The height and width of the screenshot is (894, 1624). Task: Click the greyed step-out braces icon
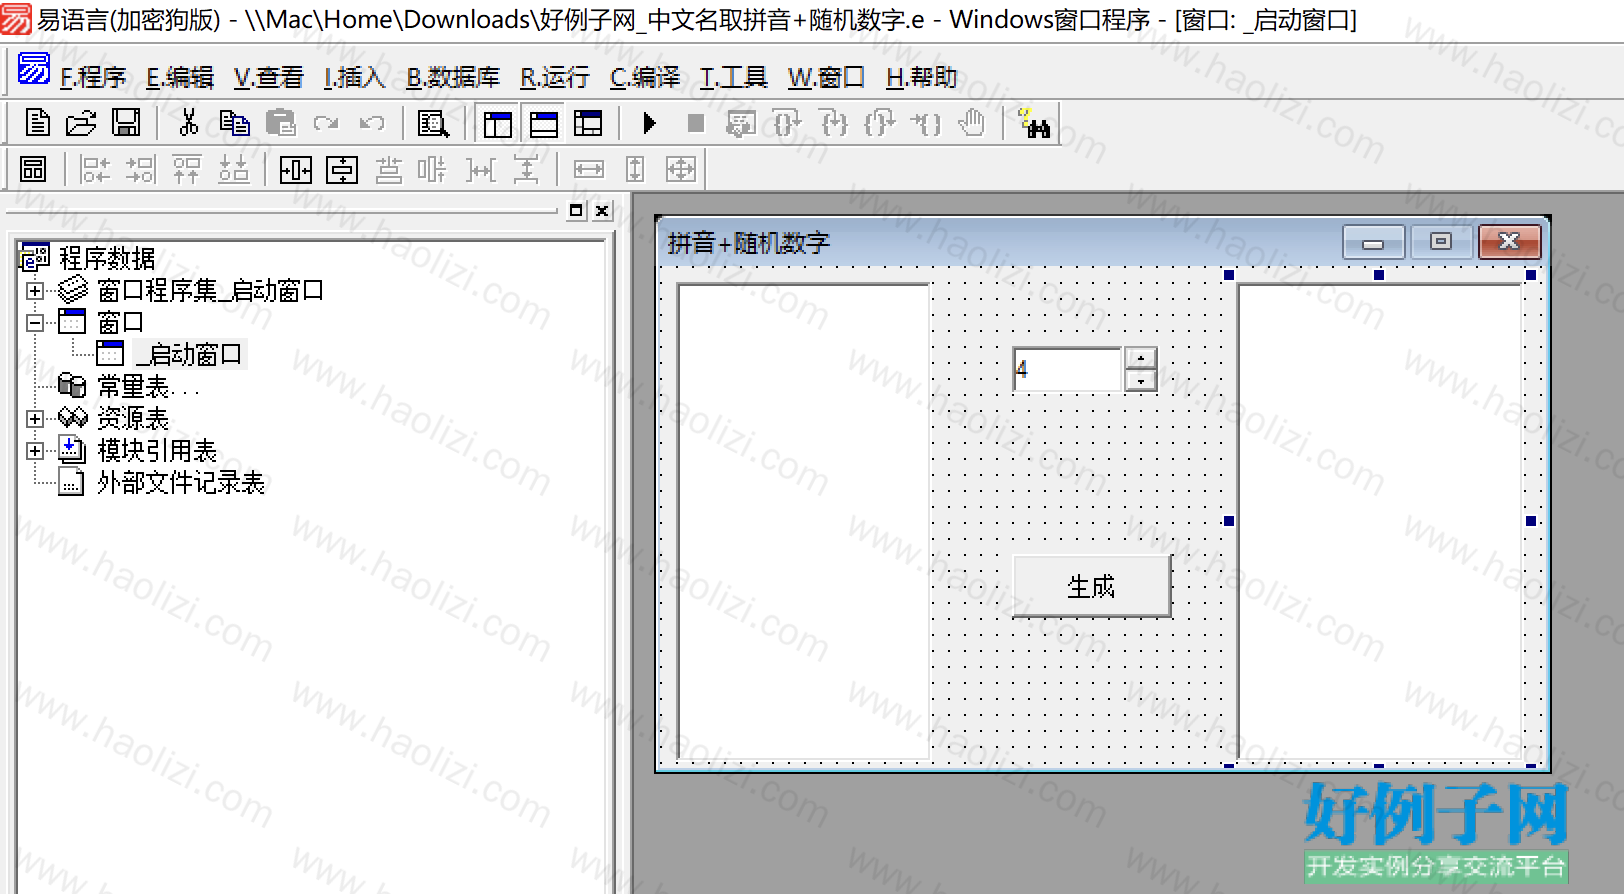coord(880,123)
